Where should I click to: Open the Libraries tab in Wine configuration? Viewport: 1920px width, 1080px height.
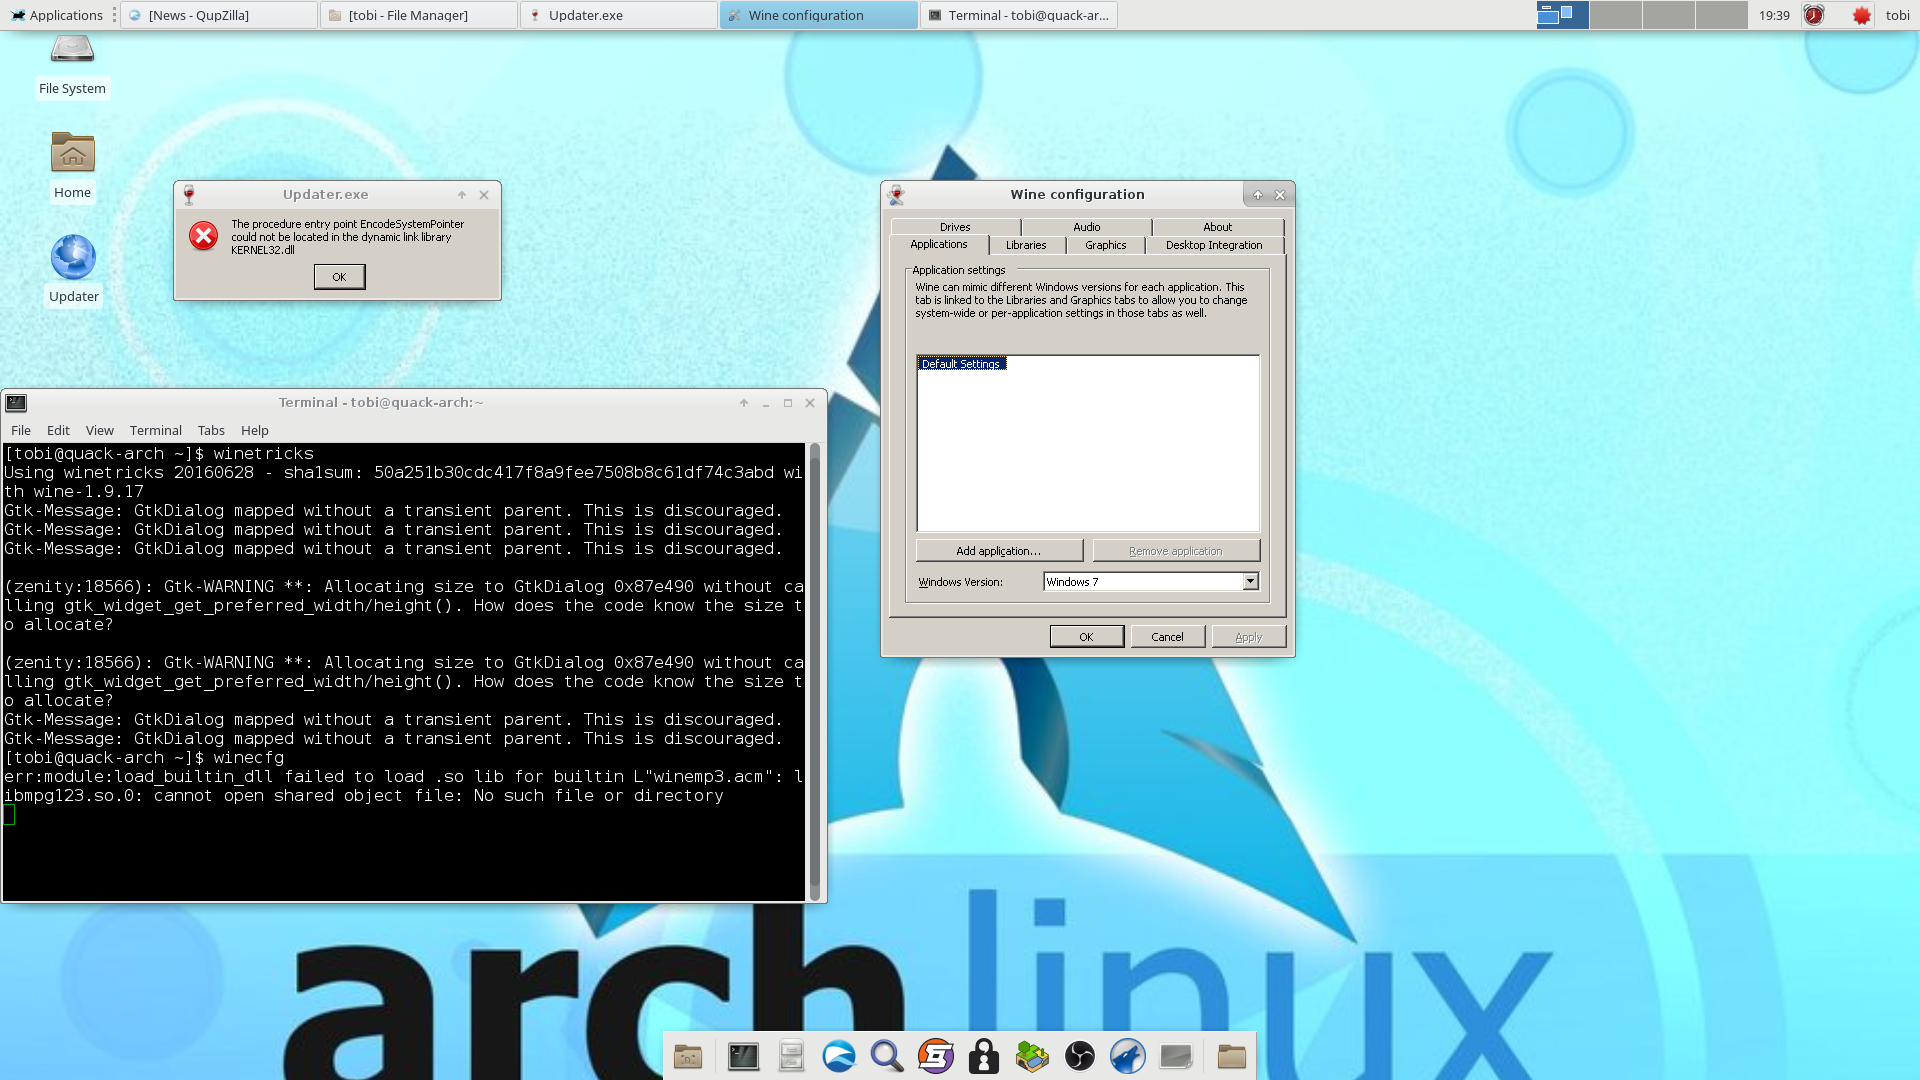tap(1026, 245)
